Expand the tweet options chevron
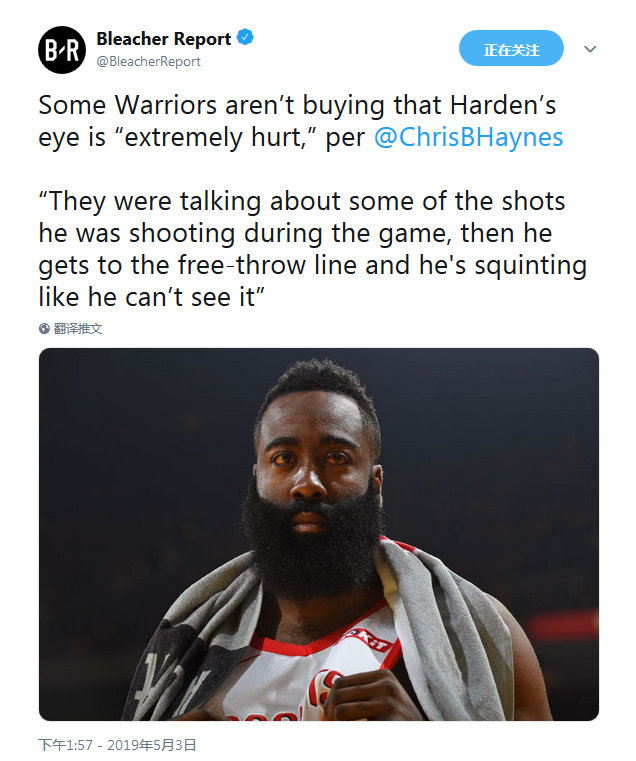Screen dimensions: 636x761 [x=589, y=49]
